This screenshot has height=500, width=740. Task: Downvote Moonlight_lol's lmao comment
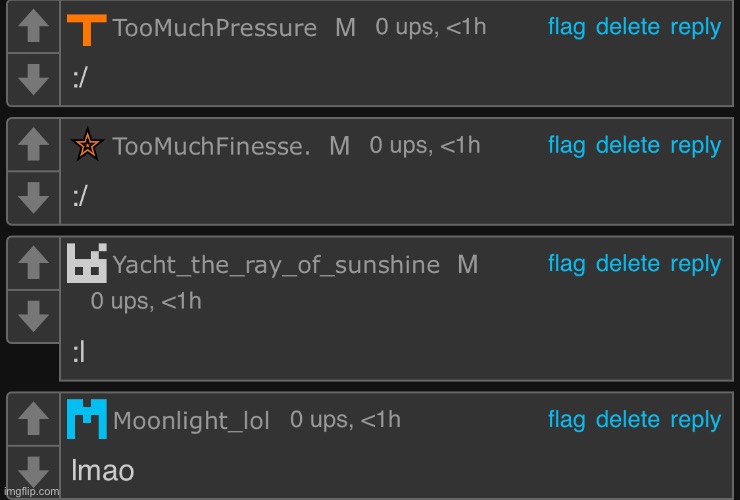click(34, 469)
